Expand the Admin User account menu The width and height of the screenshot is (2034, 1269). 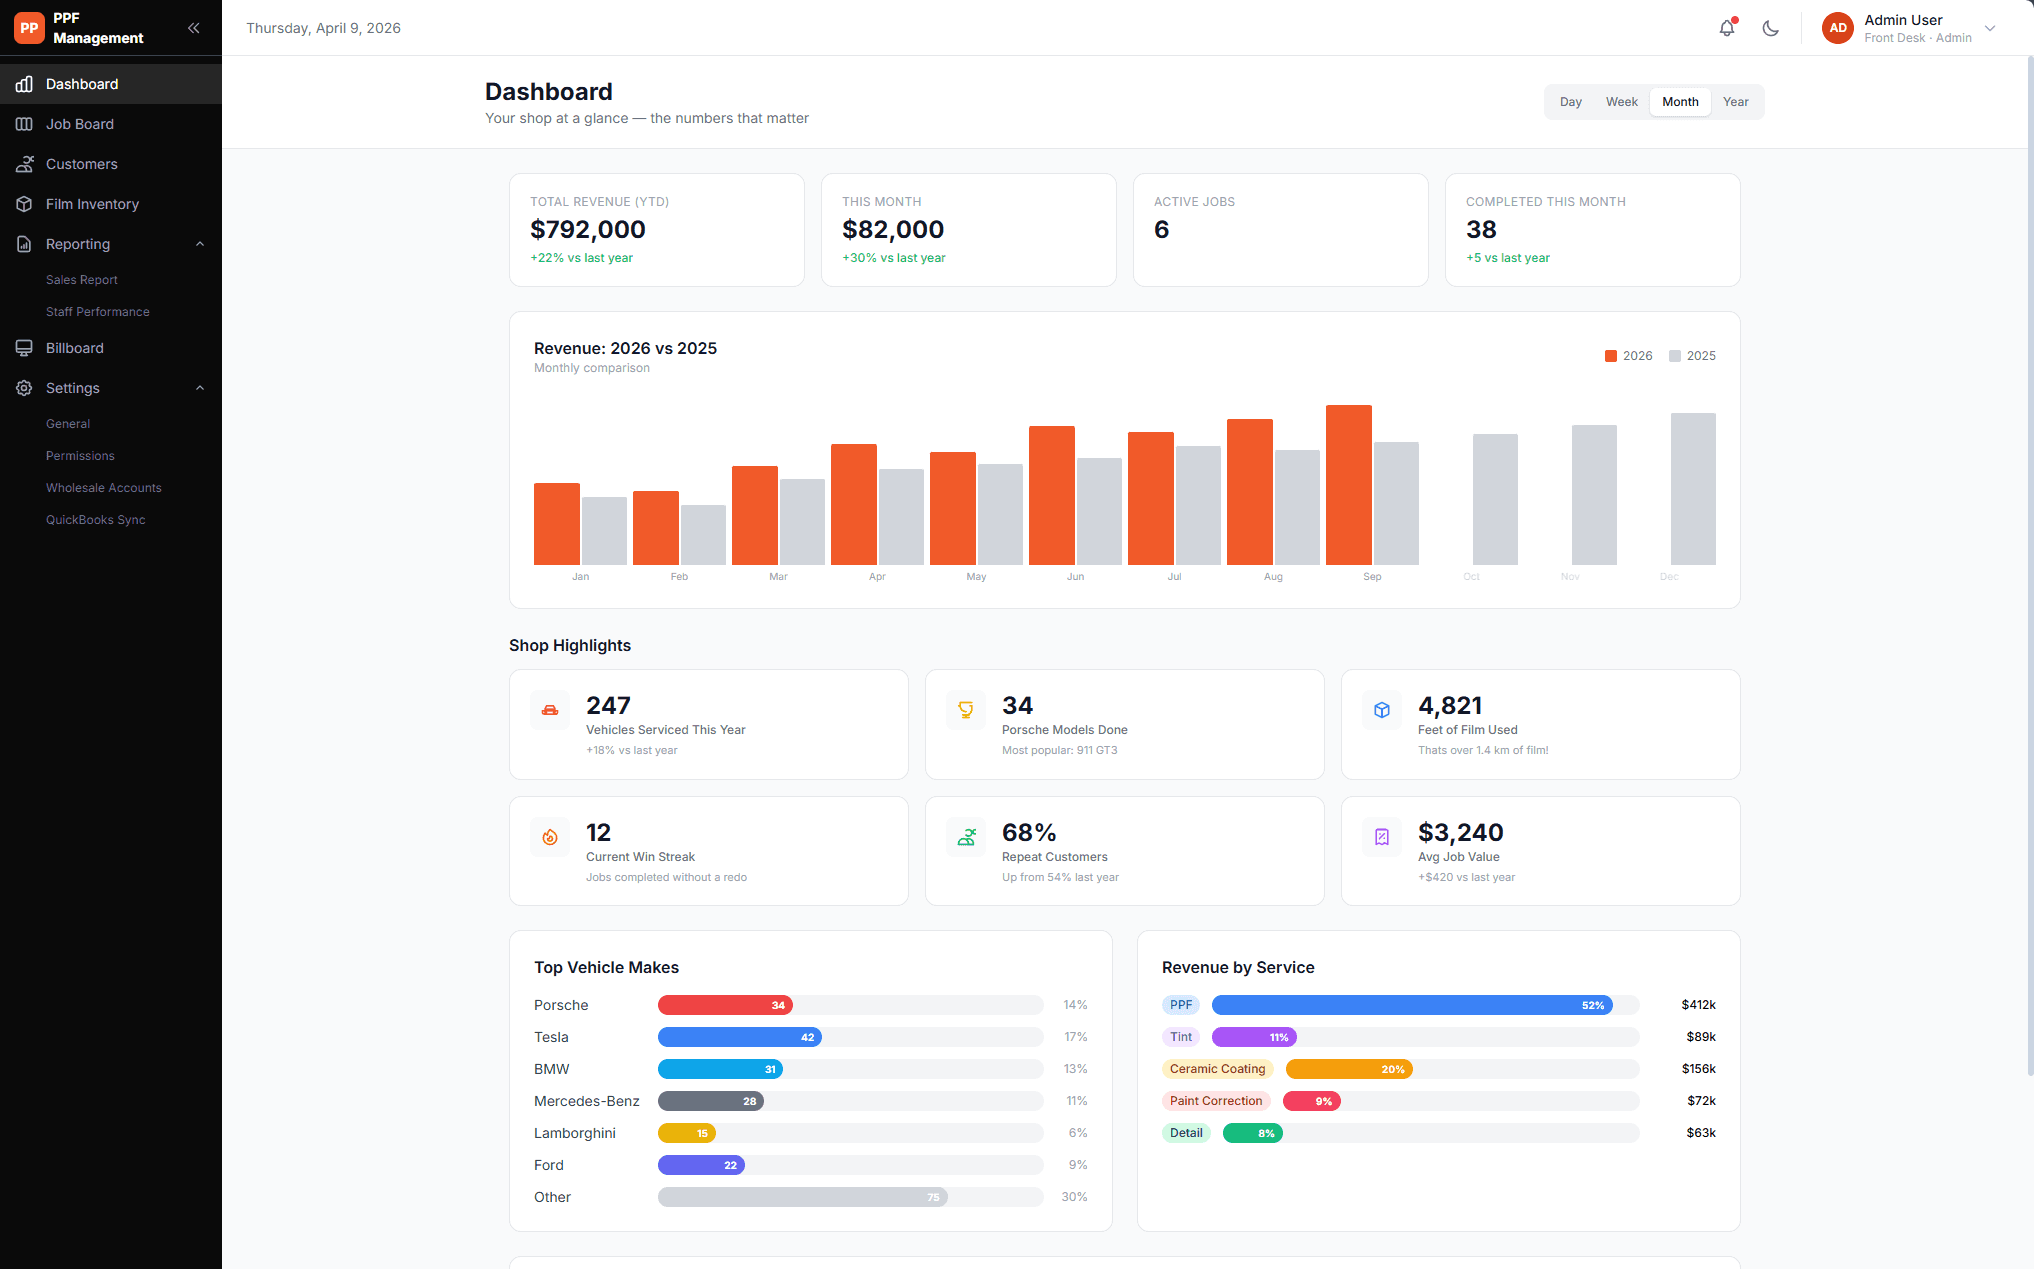(1912, 27)
